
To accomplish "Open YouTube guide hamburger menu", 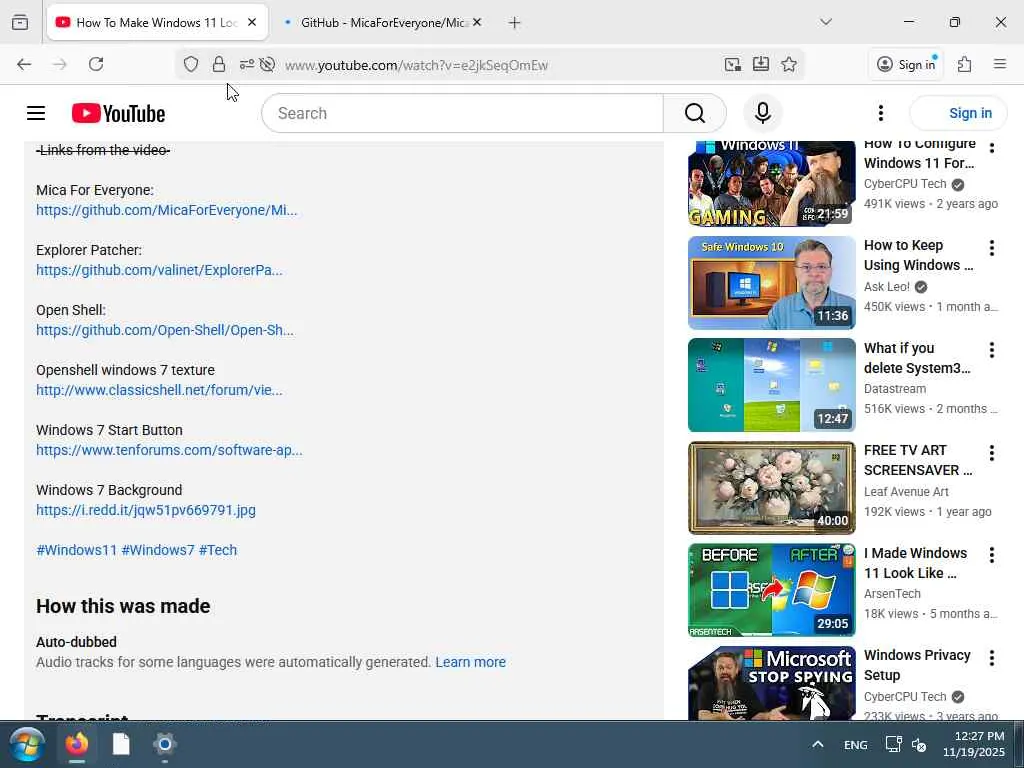I will [36, 113].
